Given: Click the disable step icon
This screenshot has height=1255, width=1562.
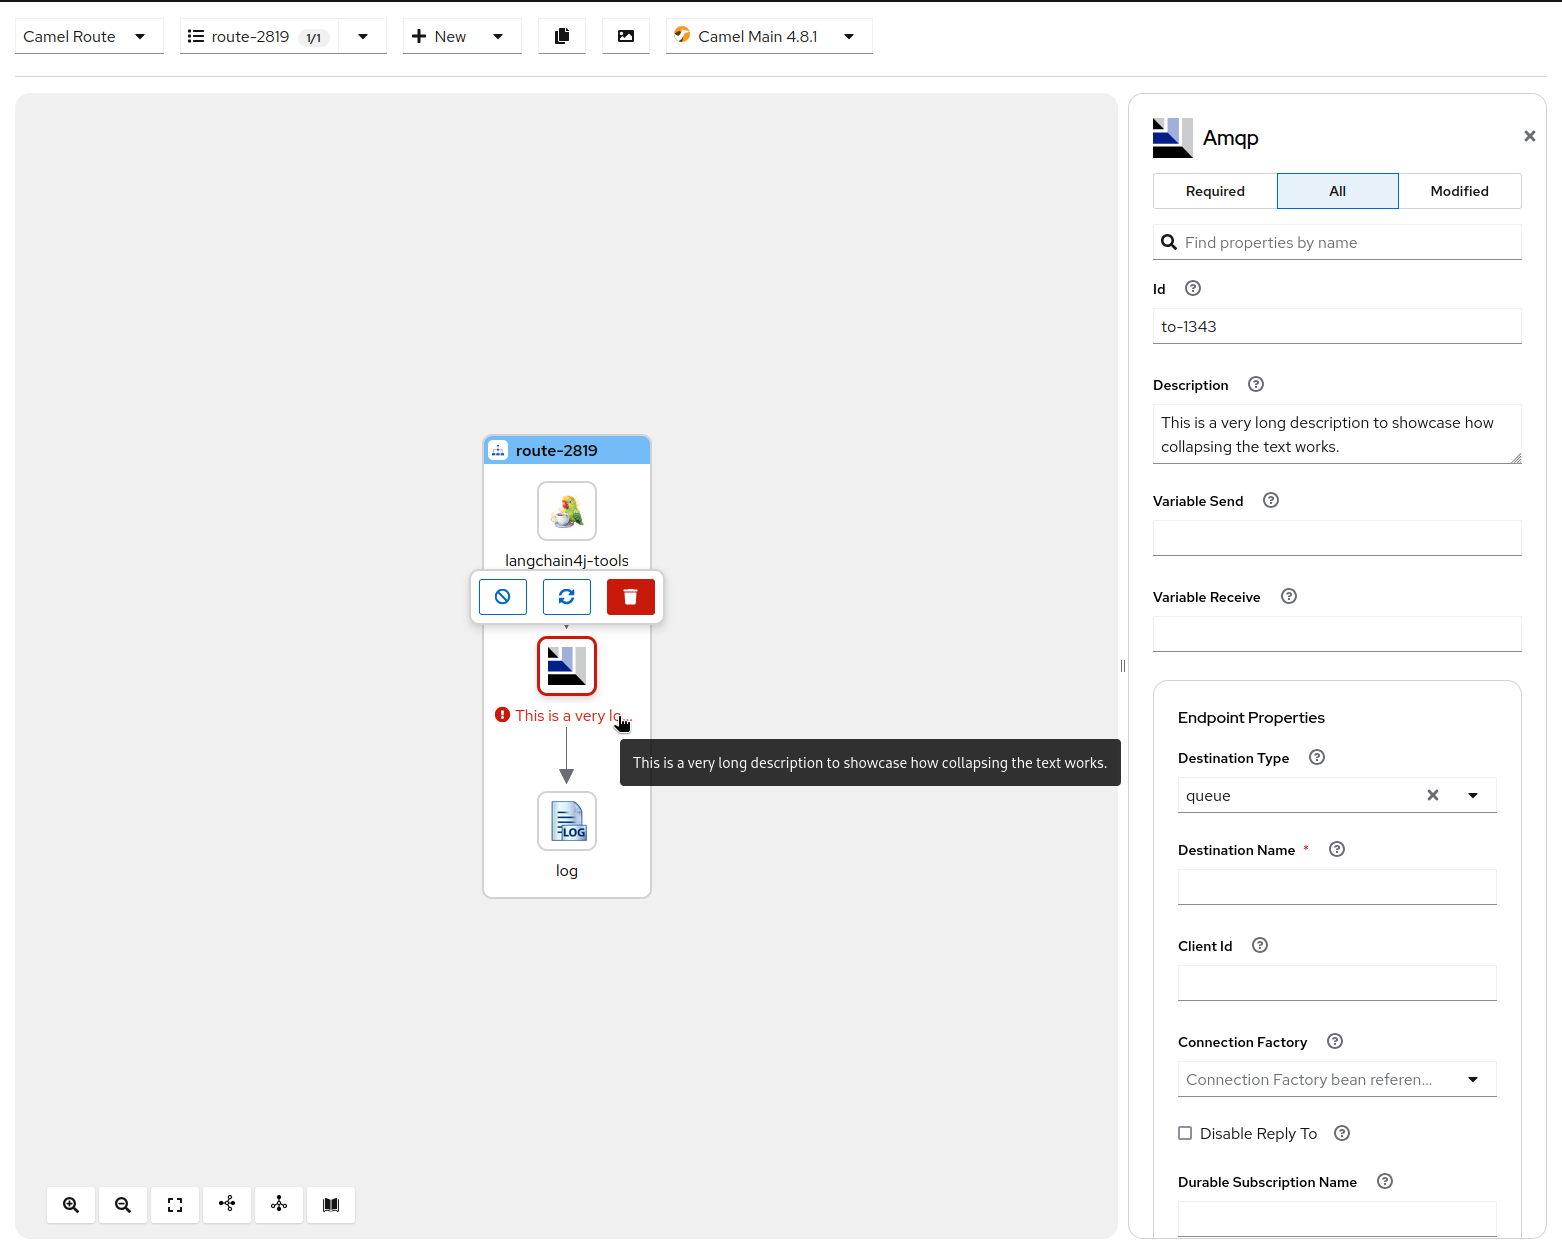Looking at the screenshot, I should click(x=503, y=597).
